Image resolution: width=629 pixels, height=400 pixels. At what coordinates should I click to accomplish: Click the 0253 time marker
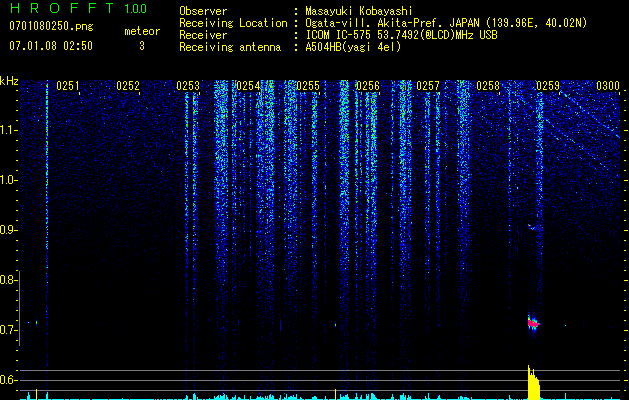click(x=188, y=86)
